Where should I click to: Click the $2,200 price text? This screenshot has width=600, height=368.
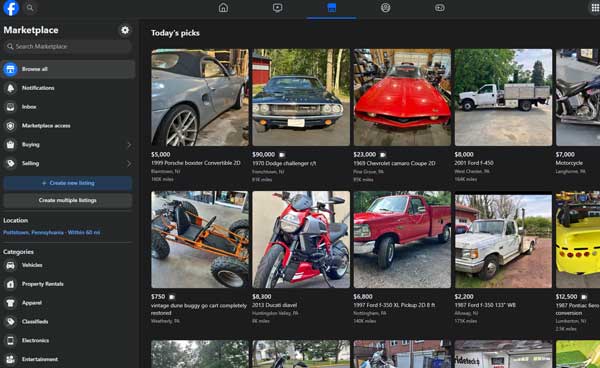[464, 296]
